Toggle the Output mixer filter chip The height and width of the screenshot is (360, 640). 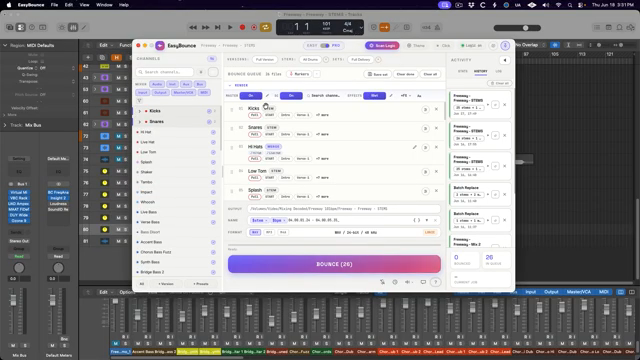[x=160, y=93]
